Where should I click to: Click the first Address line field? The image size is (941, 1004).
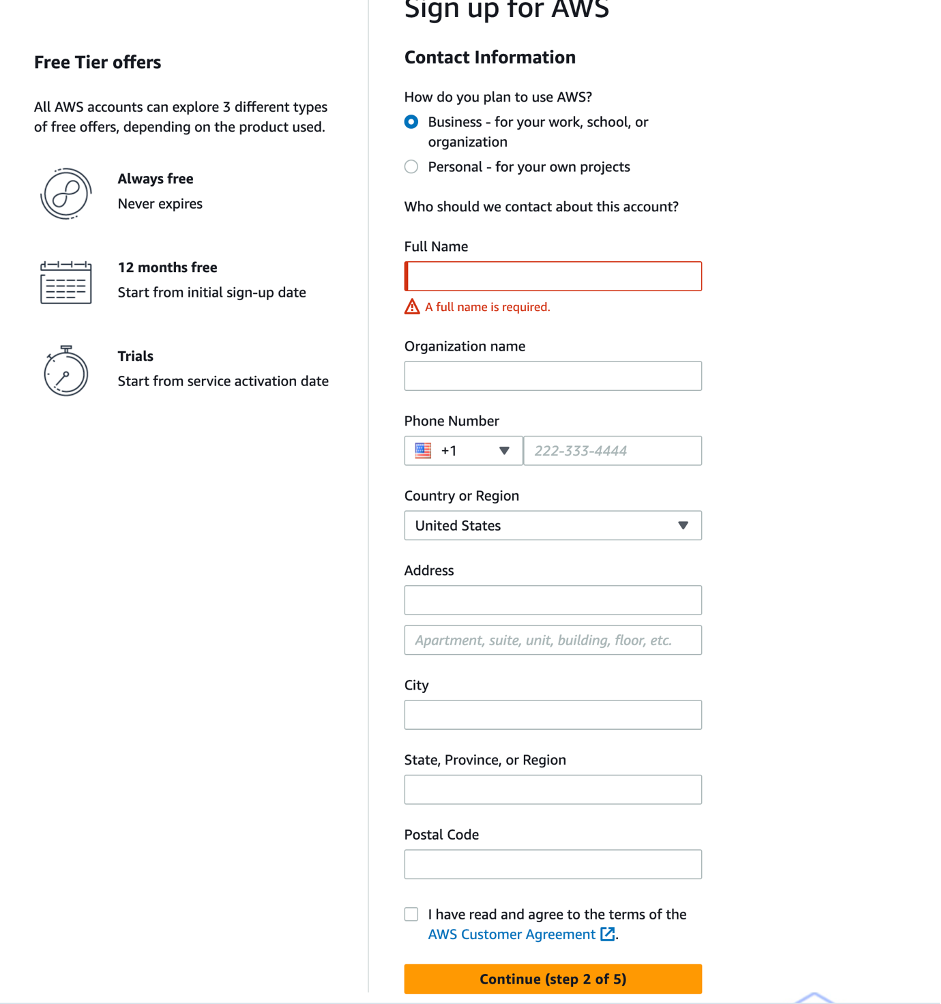[553, 600]
